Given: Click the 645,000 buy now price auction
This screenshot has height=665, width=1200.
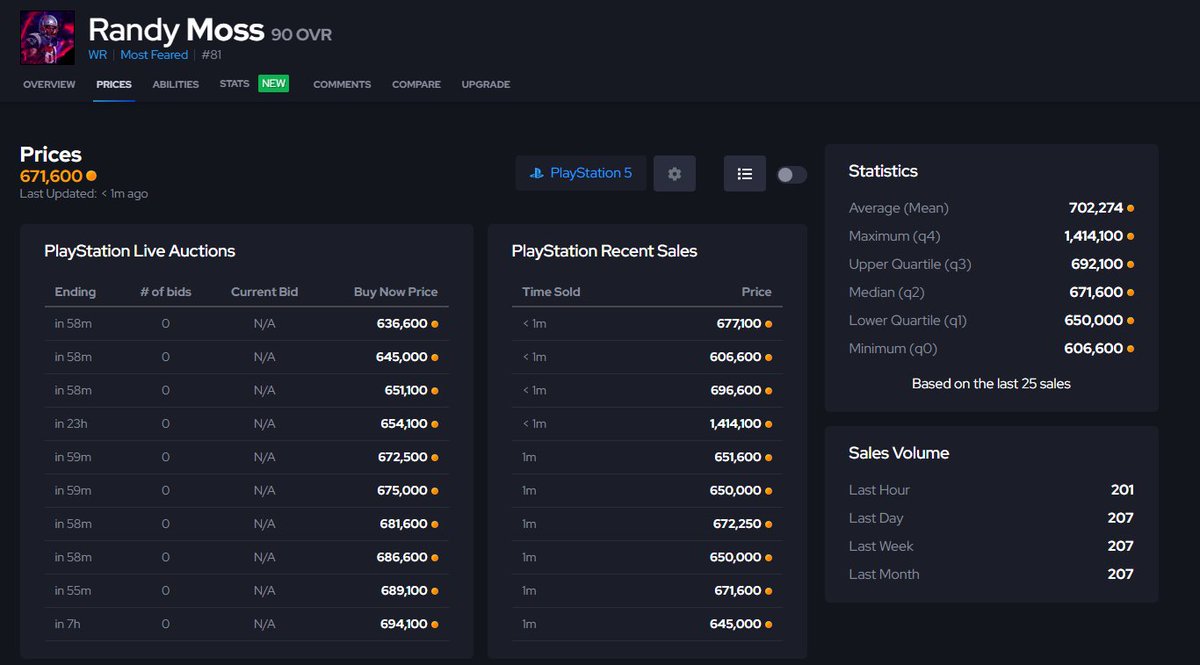Looking at the screenshot, I should 401,357.
